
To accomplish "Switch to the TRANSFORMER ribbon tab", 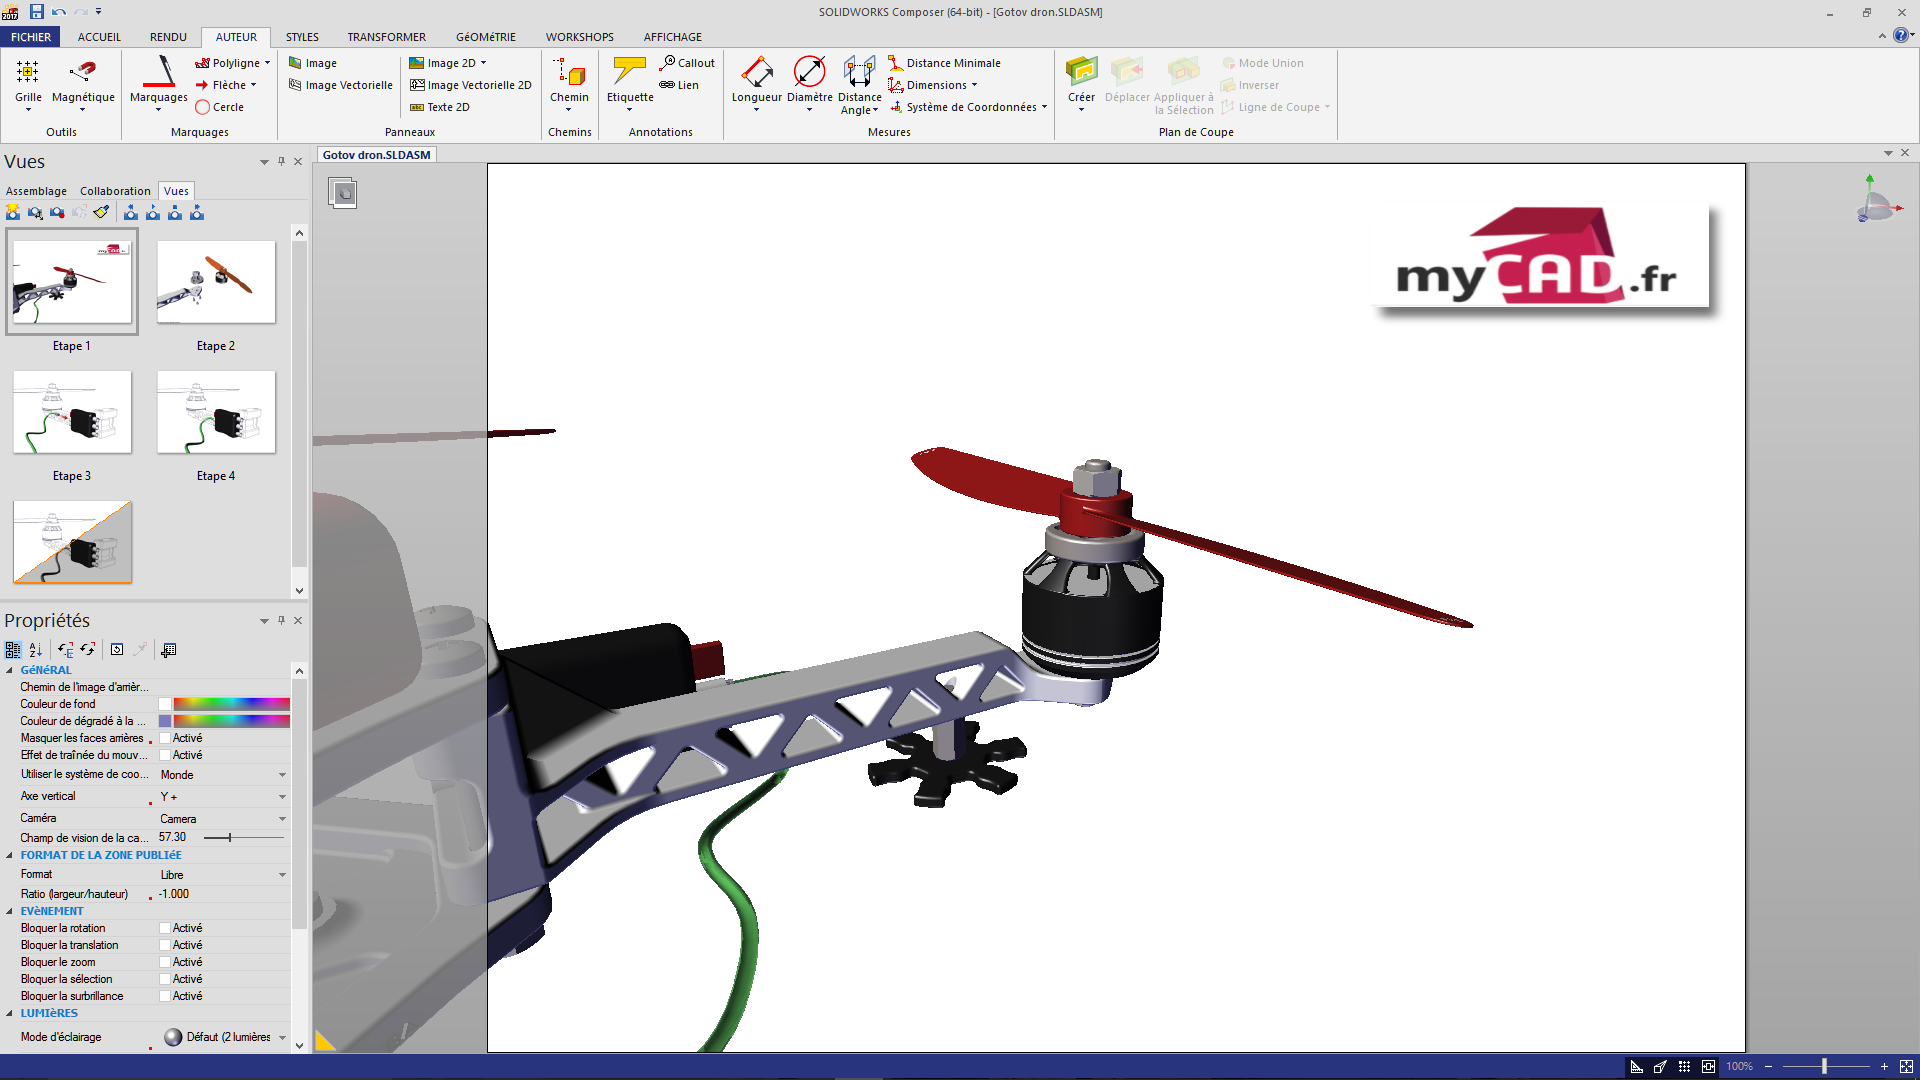I will pos(386,37).
